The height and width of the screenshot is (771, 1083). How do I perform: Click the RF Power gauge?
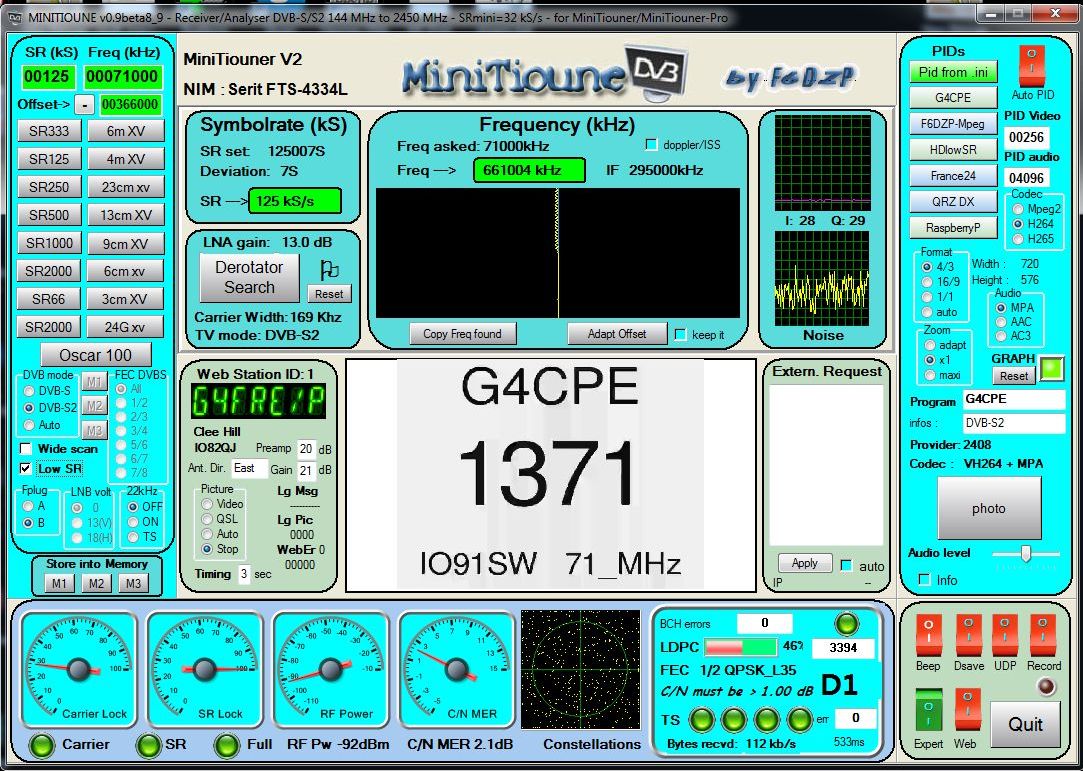[x=331, y=669]
